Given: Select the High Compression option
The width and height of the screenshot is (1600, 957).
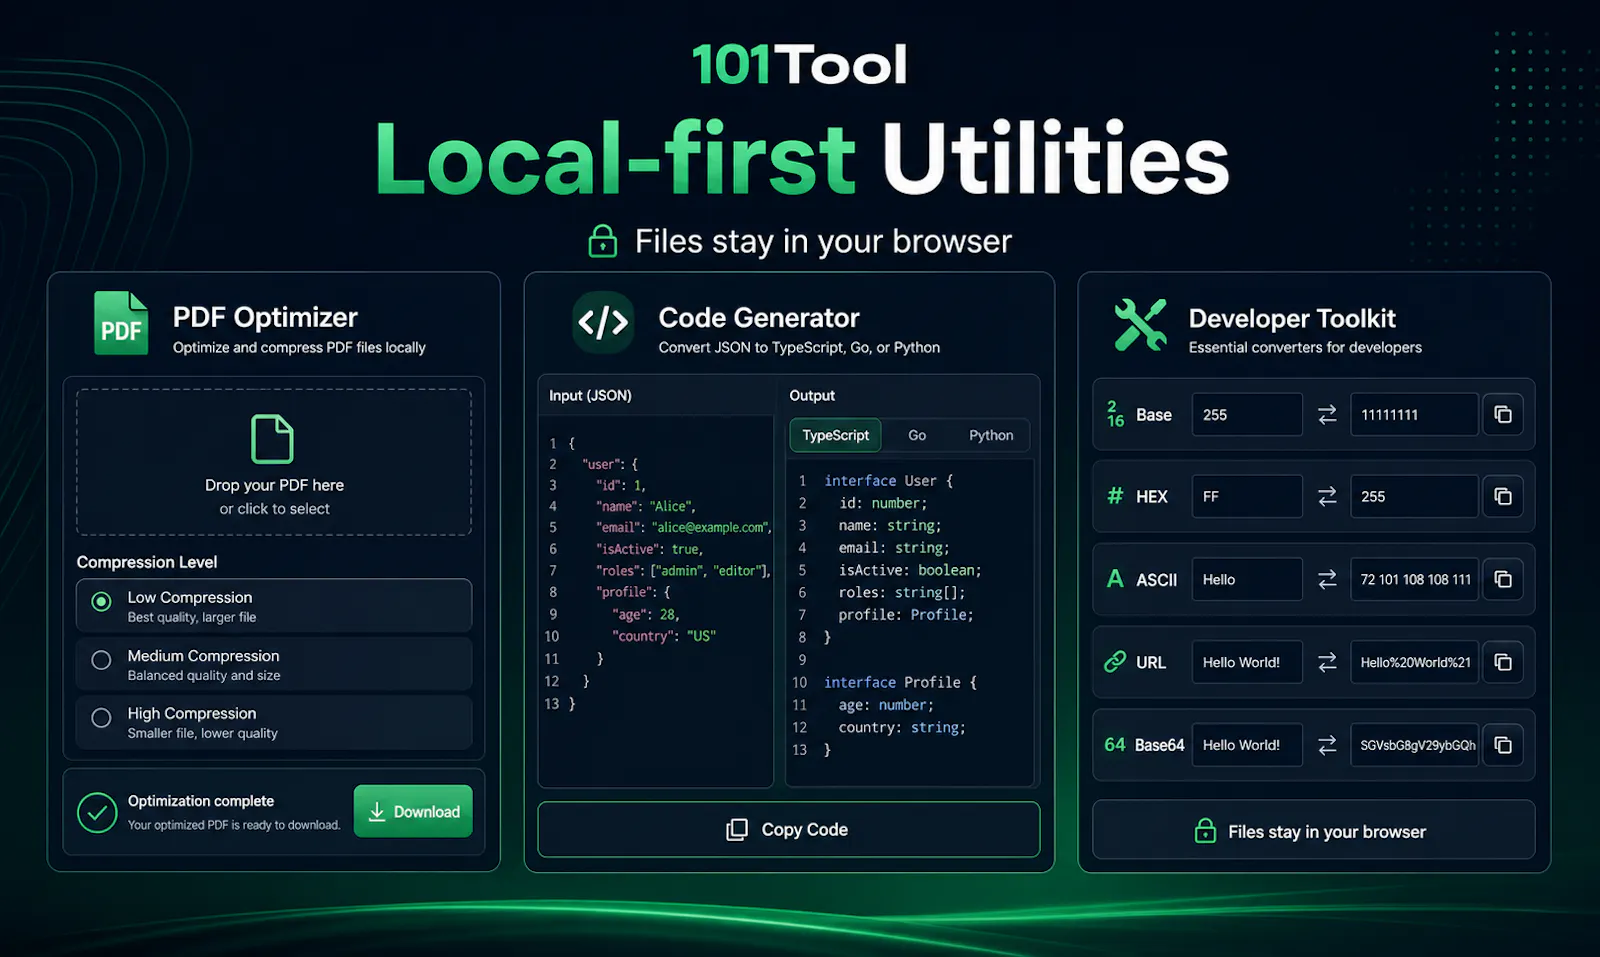Looking at the screenshot, I should 274,722.
